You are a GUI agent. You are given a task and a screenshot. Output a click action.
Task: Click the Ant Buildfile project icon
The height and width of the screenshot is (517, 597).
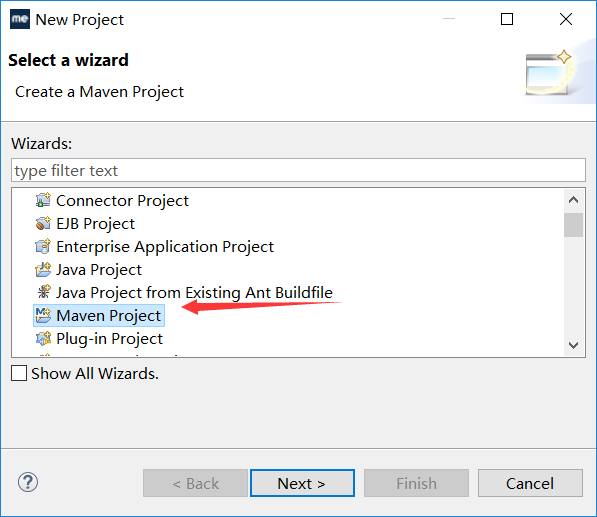tap(43, 292)
